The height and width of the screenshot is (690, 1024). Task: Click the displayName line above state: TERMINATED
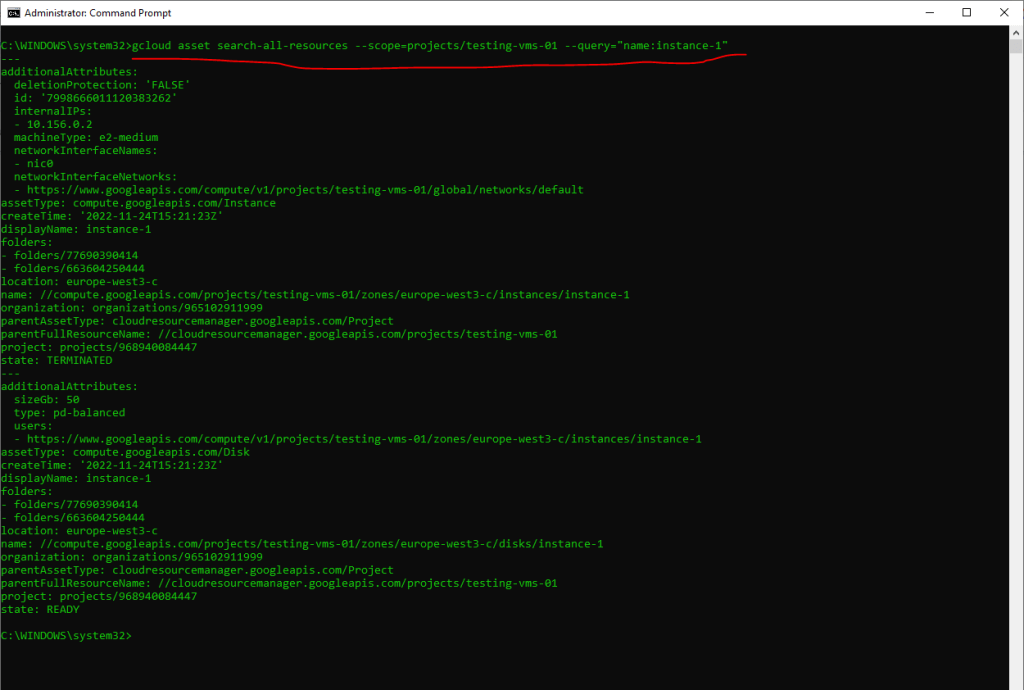click(76, 229)
